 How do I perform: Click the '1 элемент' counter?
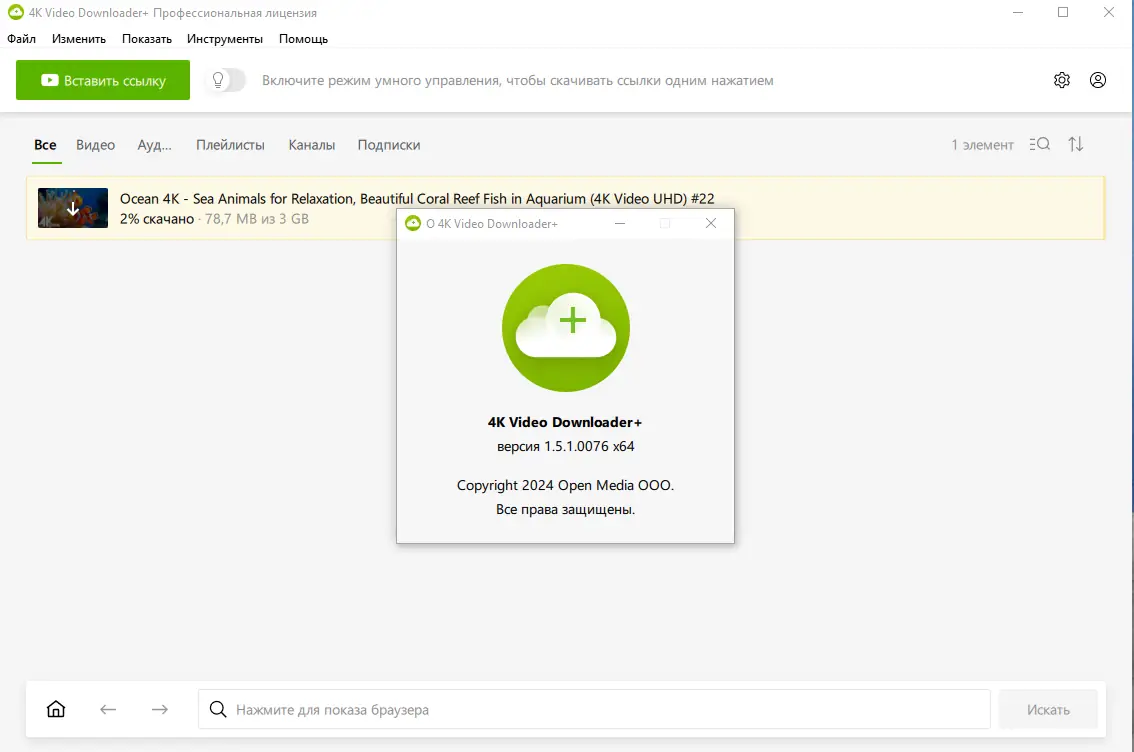click(x=982, y=145)
